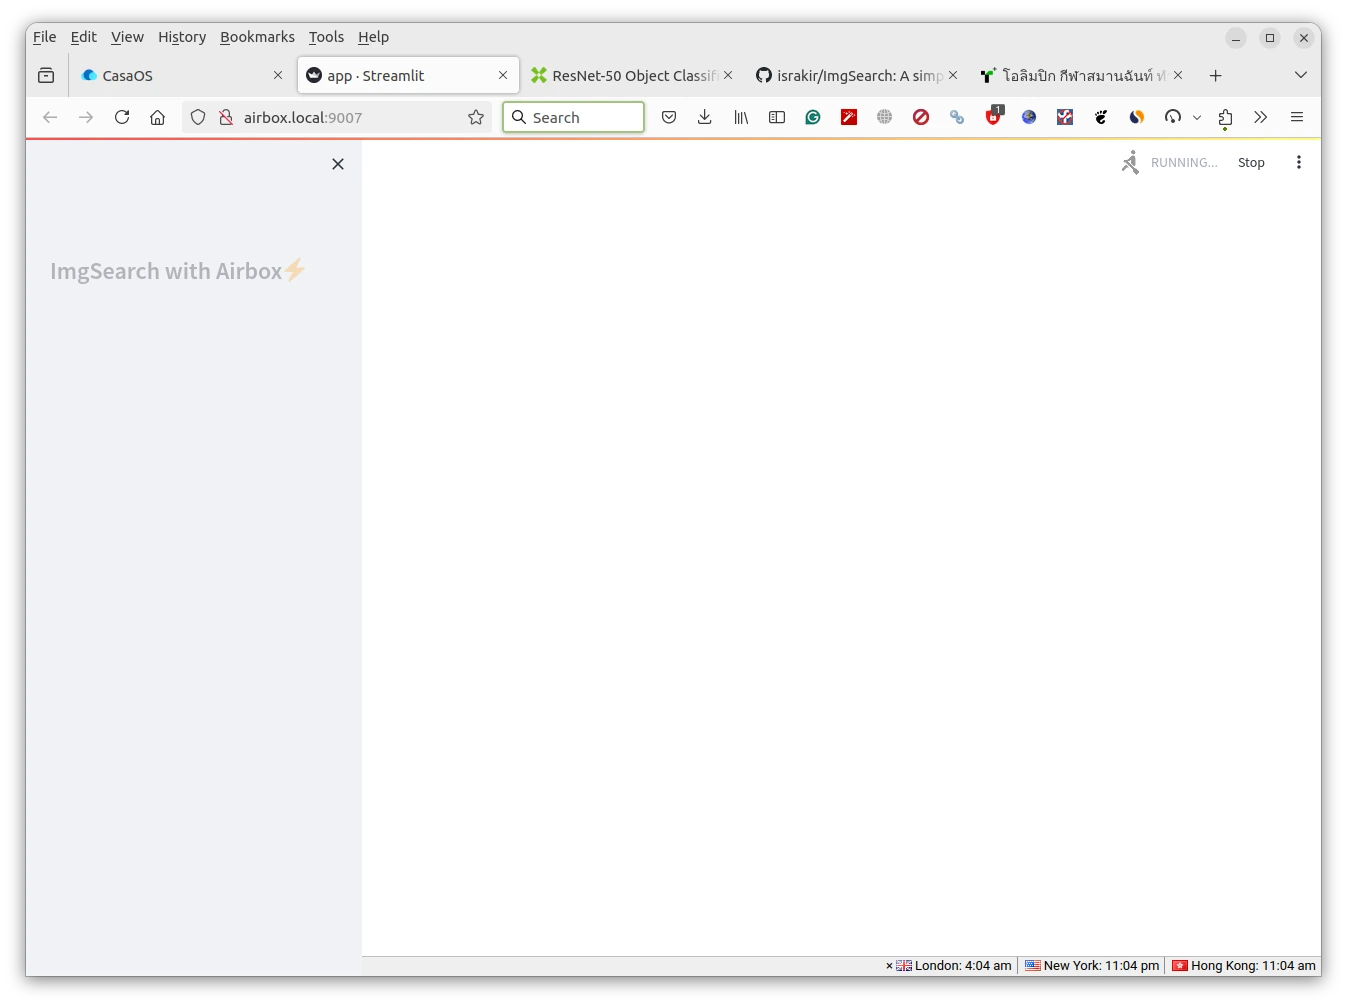Click the Grammarly extension icon
Screen dimensions: 1347x1005
click(x=813, y=117)
